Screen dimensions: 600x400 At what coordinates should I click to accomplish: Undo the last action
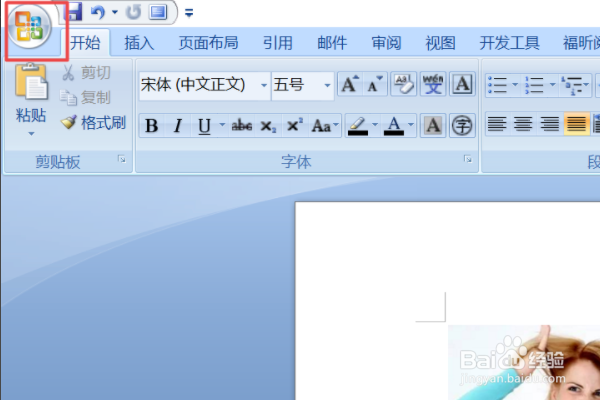[98, 12]
